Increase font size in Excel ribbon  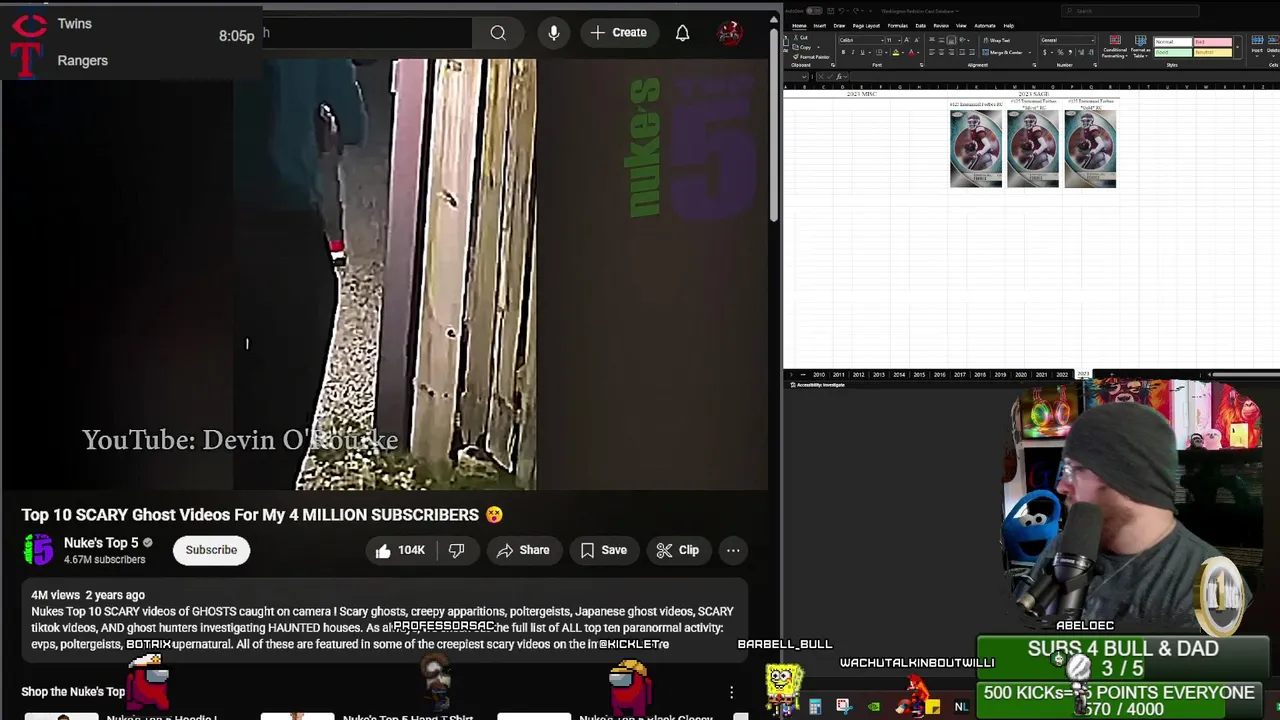(907, 40)
